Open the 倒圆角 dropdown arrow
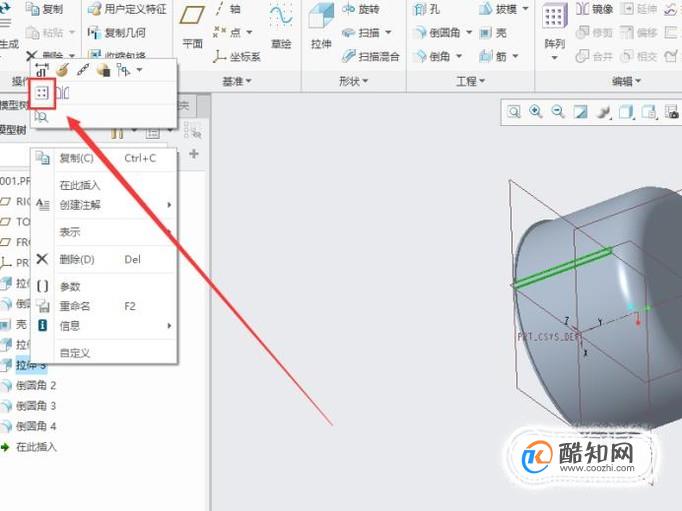 point(469,32)
